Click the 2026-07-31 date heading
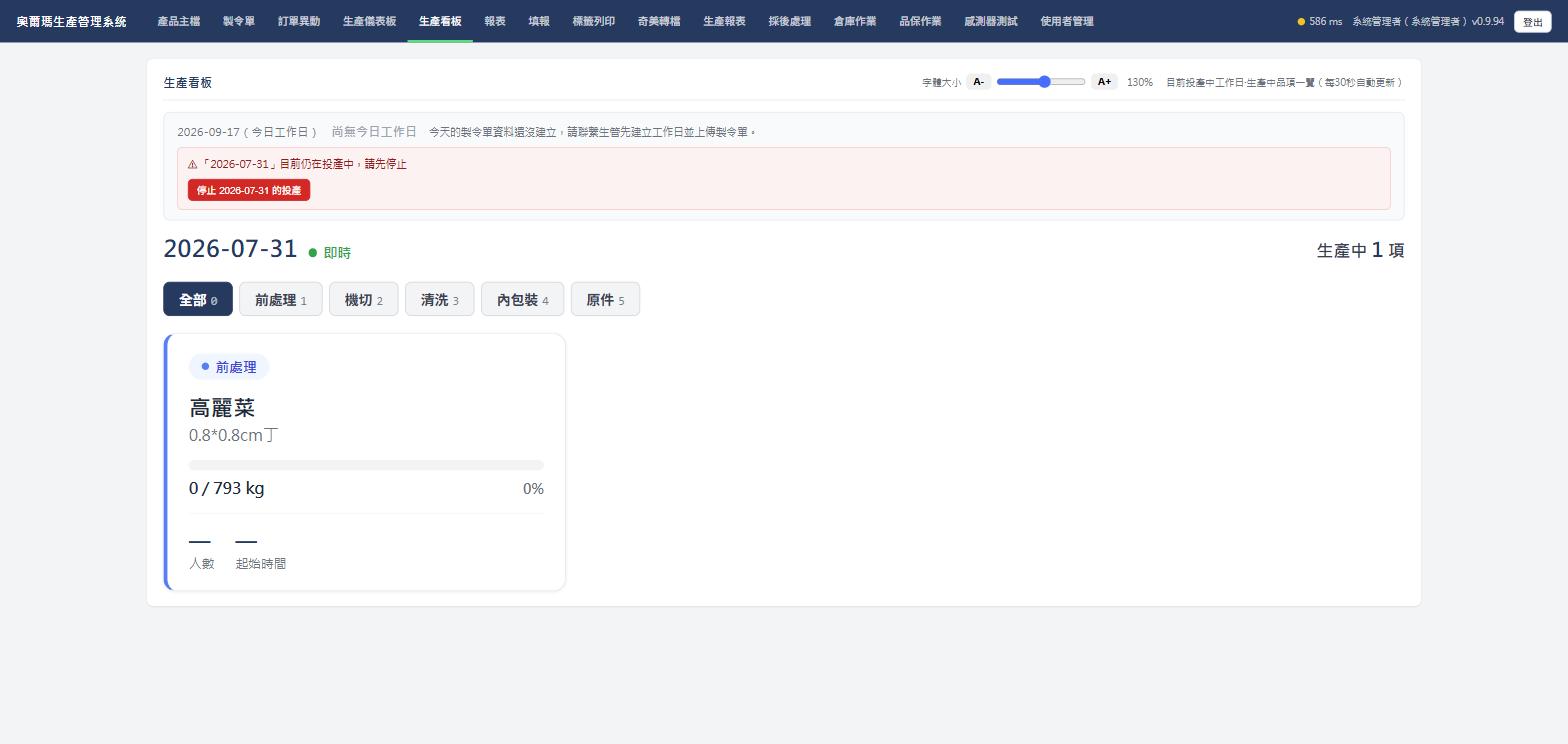Viewport: 1568px width, 744px height. (231, 249)
